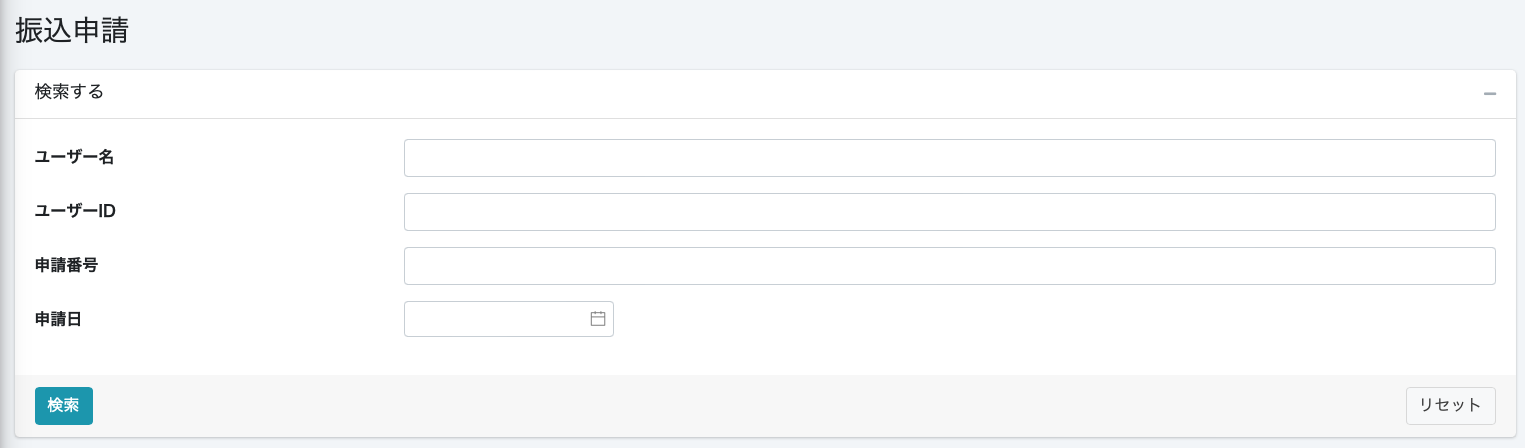Click the 申請日 date field

(x=495, y=319)
